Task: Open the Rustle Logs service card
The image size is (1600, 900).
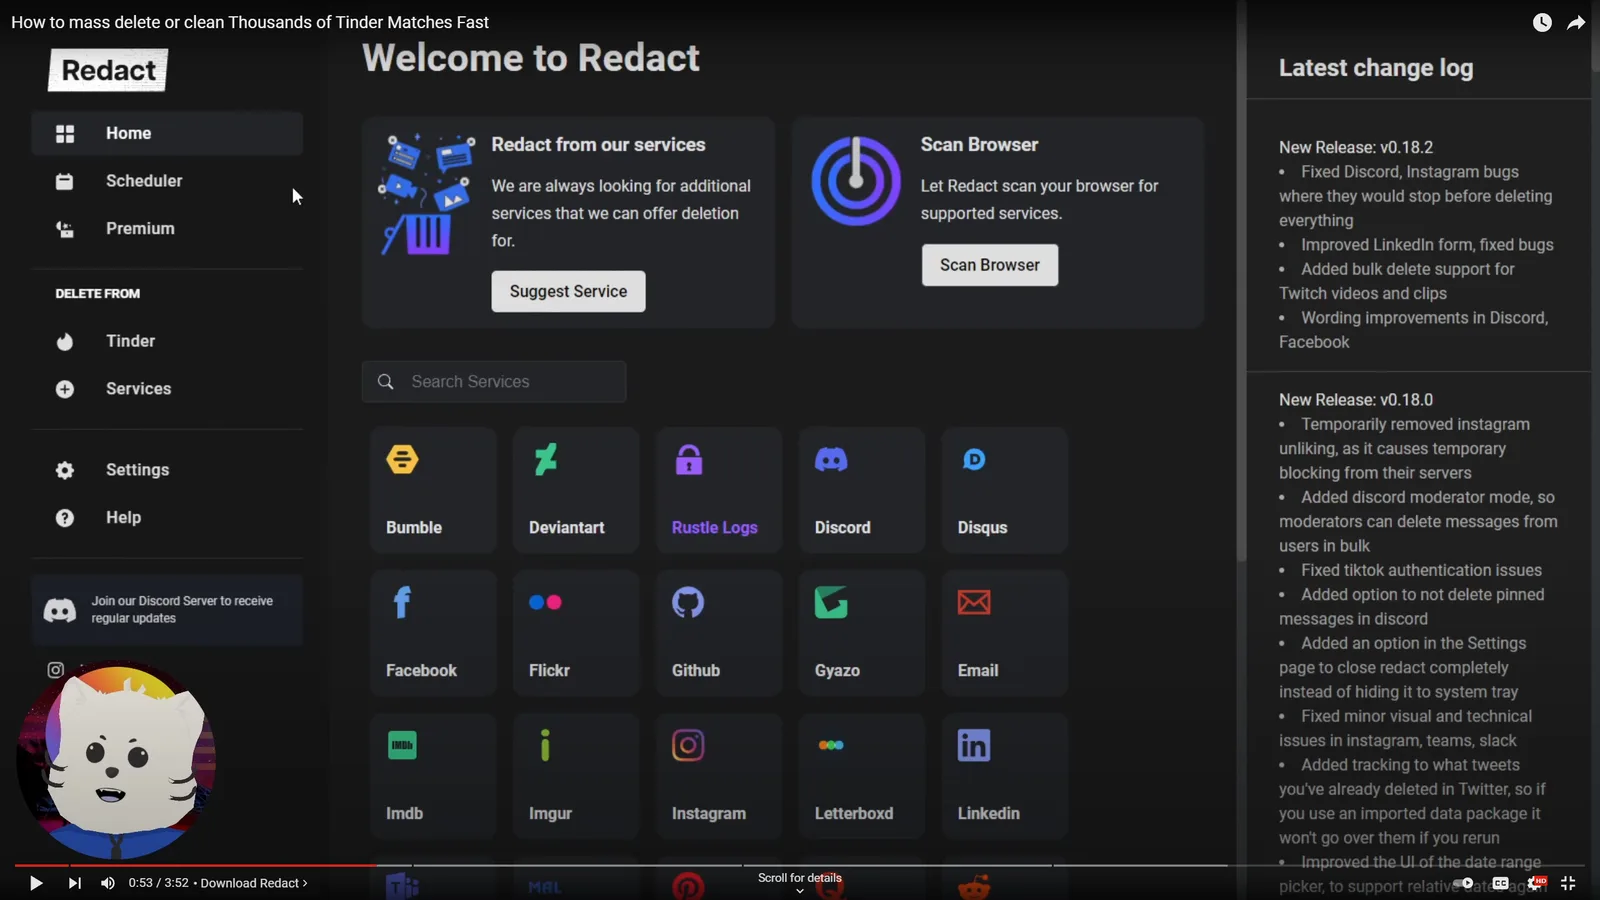Action: [x=719, y=490]
